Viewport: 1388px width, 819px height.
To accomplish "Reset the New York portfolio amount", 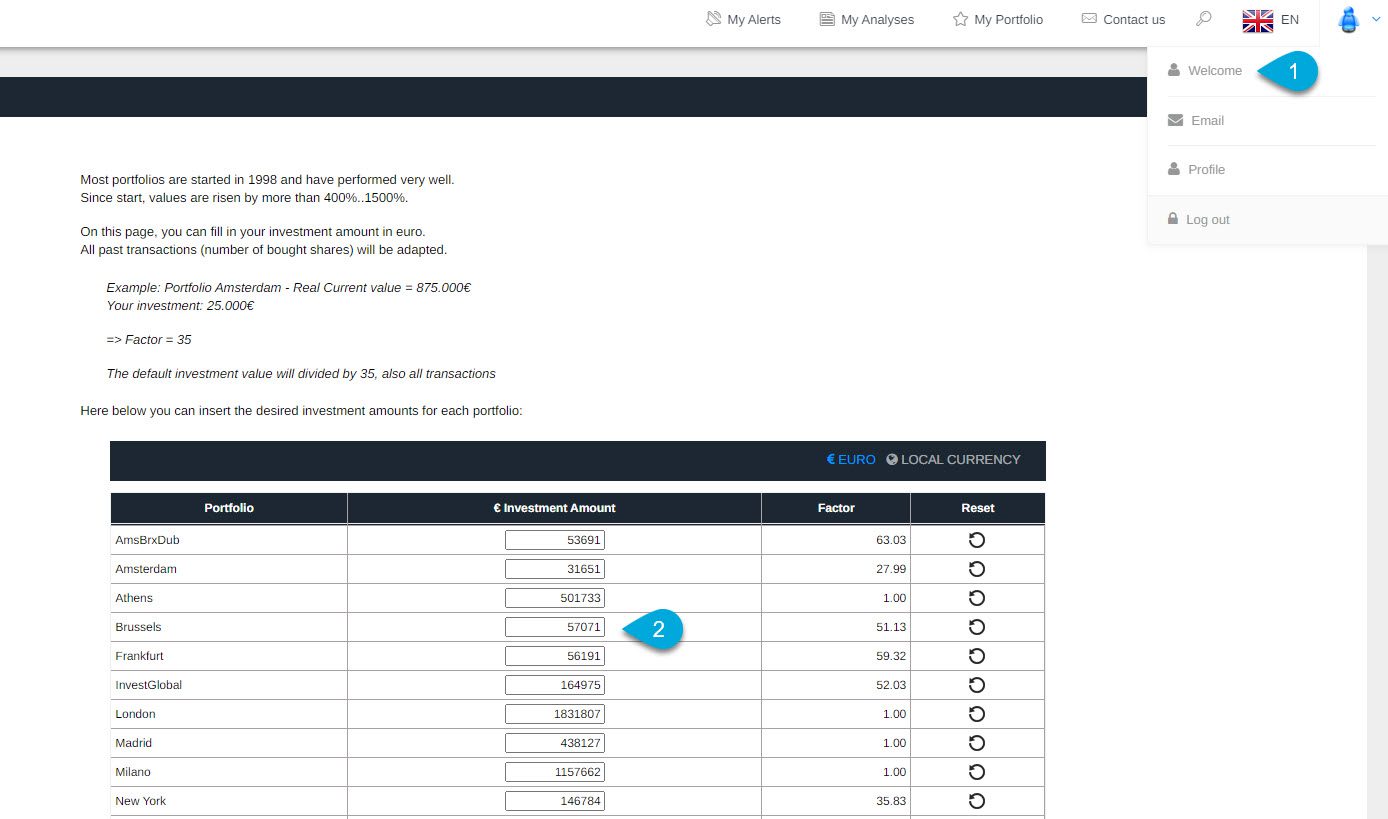I will point(977,801).
